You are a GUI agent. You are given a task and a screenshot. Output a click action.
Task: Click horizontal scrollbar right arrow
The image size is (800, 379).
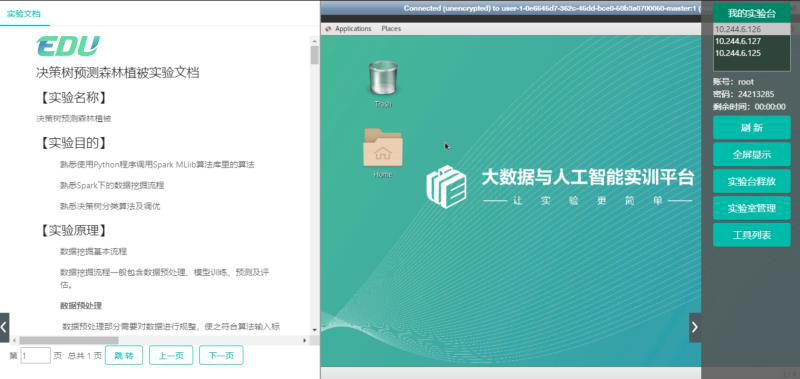(305, 340)
